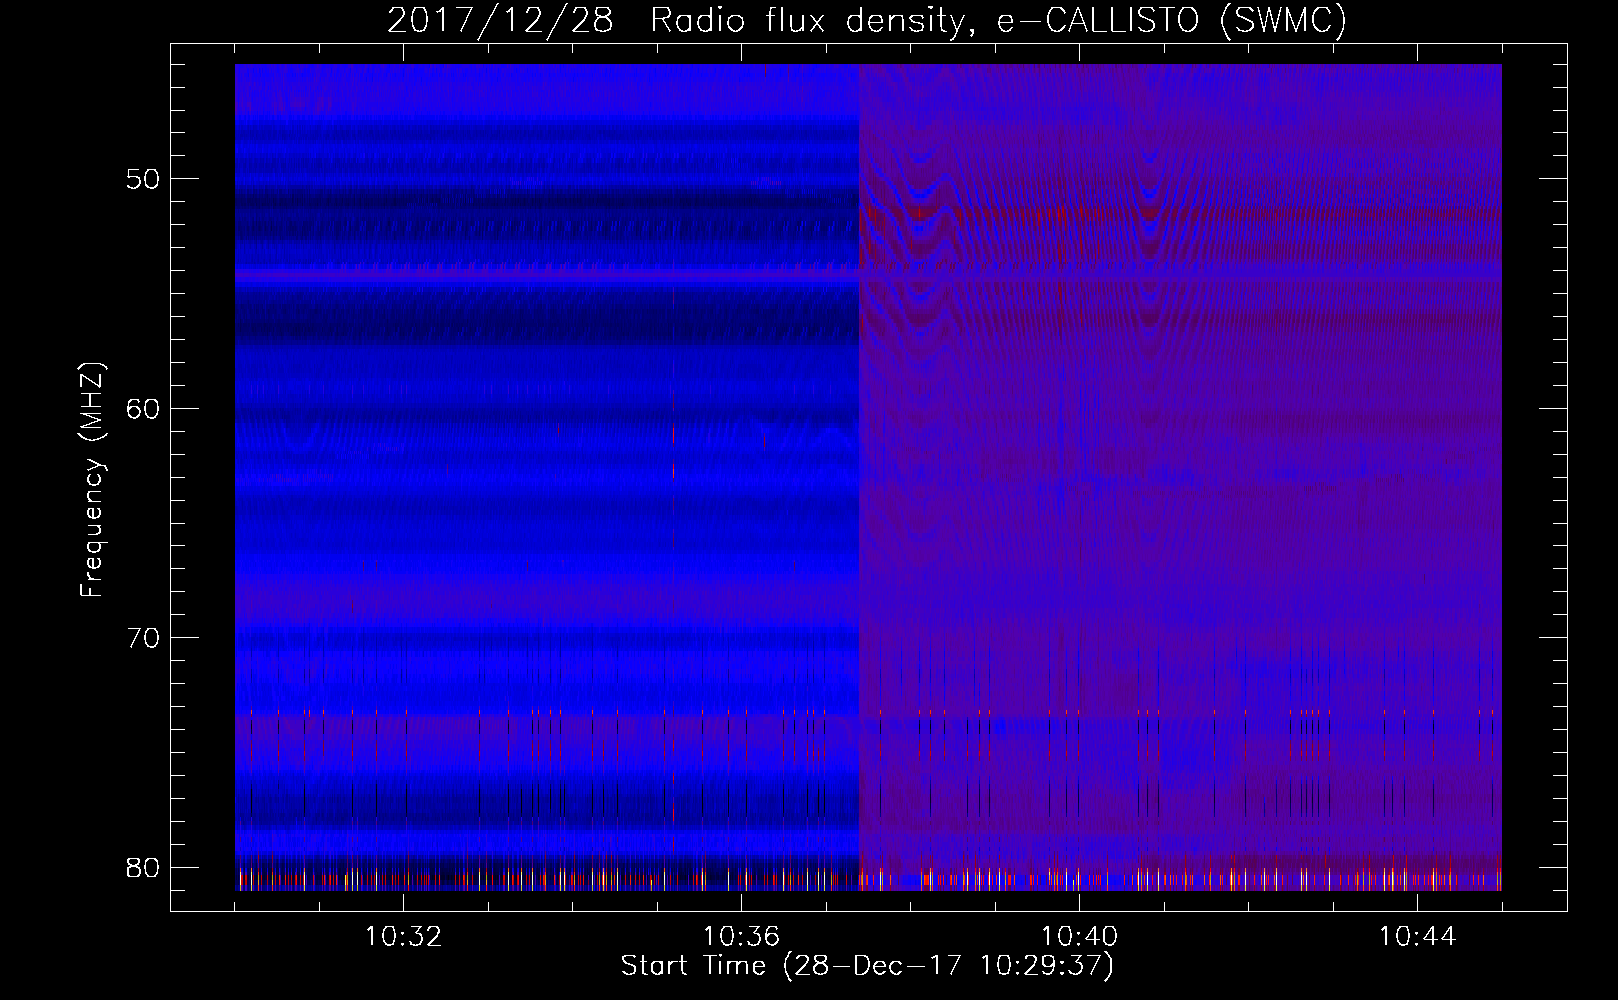1618x1000 pixels.
Task: Click the frequency tick label '80'
Action: (144, 867)
